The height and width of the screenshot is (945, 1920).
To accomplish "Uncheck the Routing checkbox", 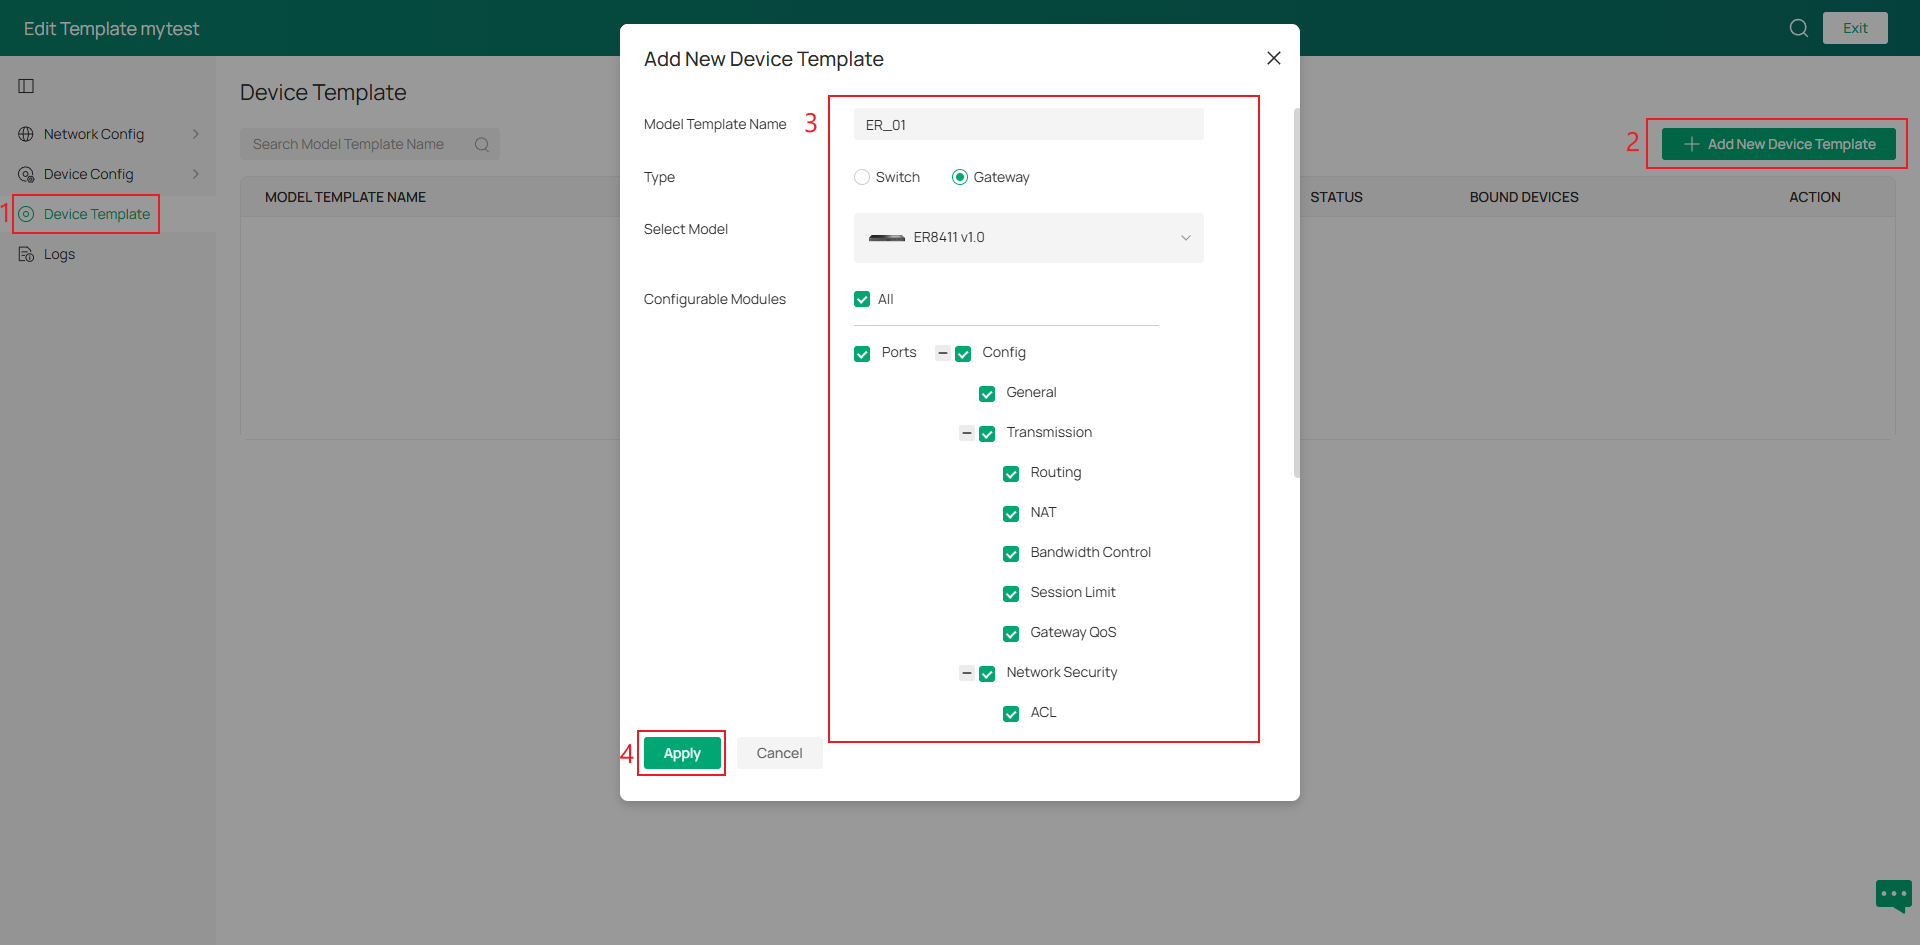I will click(x=1011, y=474).
